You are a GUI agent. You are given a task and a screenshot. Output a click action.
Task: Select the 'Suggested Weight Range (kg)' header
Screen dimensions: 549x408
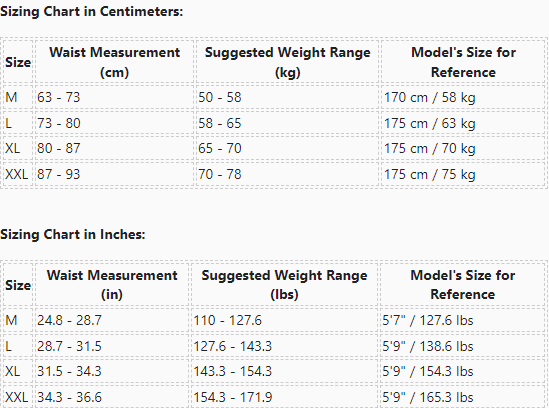[287, 62]
